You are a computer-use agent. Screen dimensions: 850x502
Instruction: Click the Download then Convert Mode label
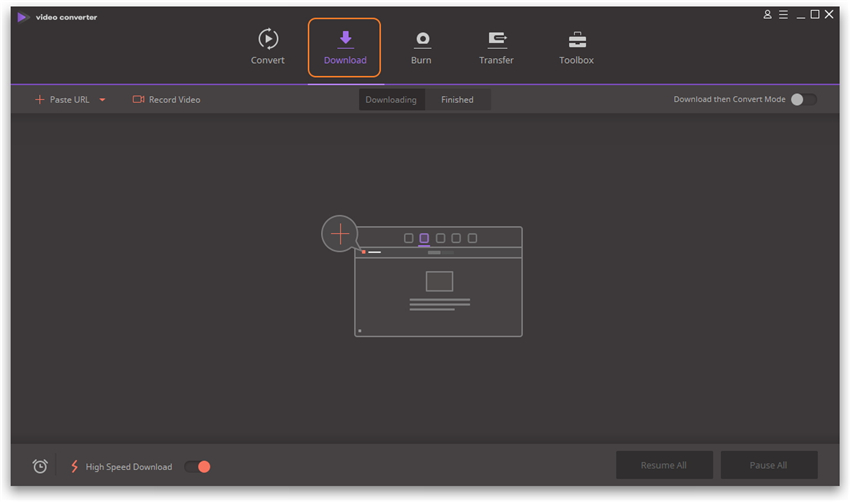coord(729,99)
